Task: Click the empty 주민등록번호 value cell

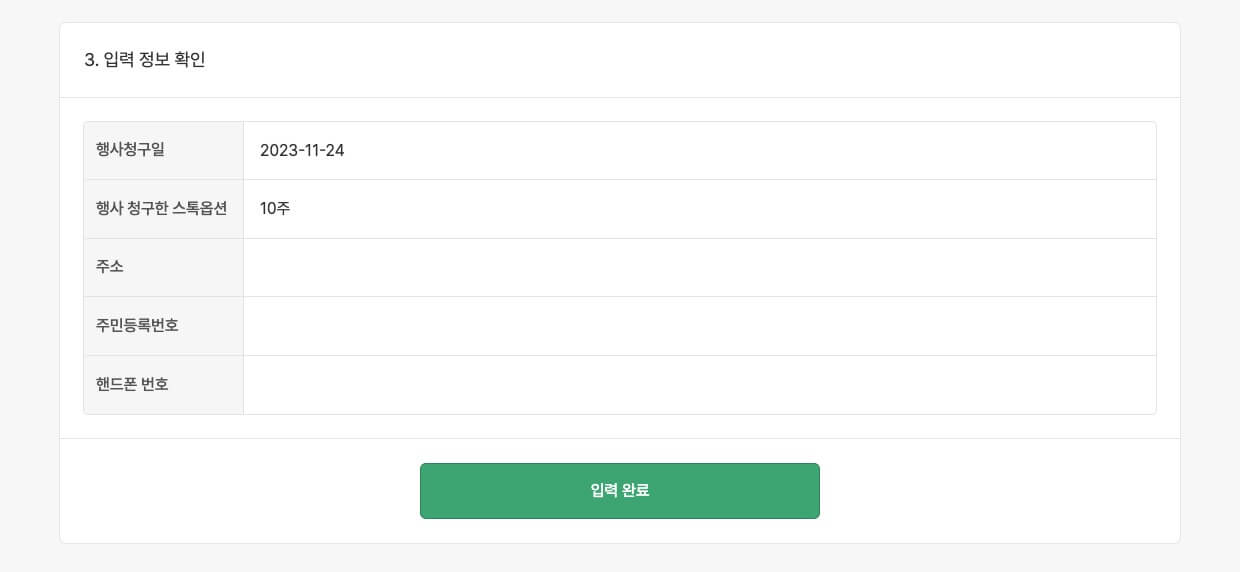Action: pyautogui.click(x=699, y=326)
